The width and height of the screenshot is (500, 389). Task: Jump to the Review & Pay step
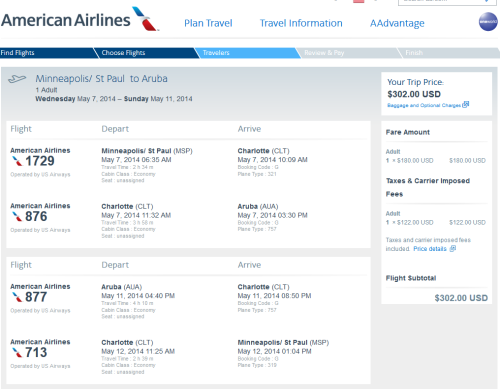[x=349, y=53]
